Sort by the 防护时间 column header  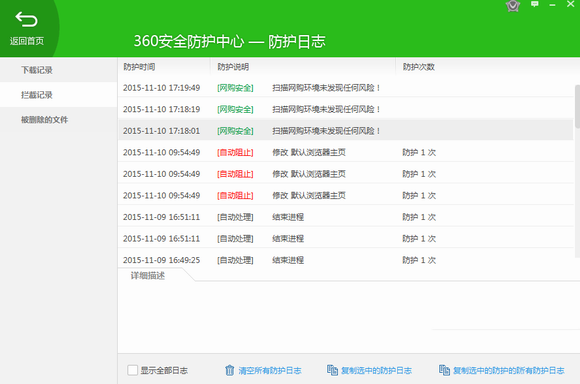(x=139, y=67)
